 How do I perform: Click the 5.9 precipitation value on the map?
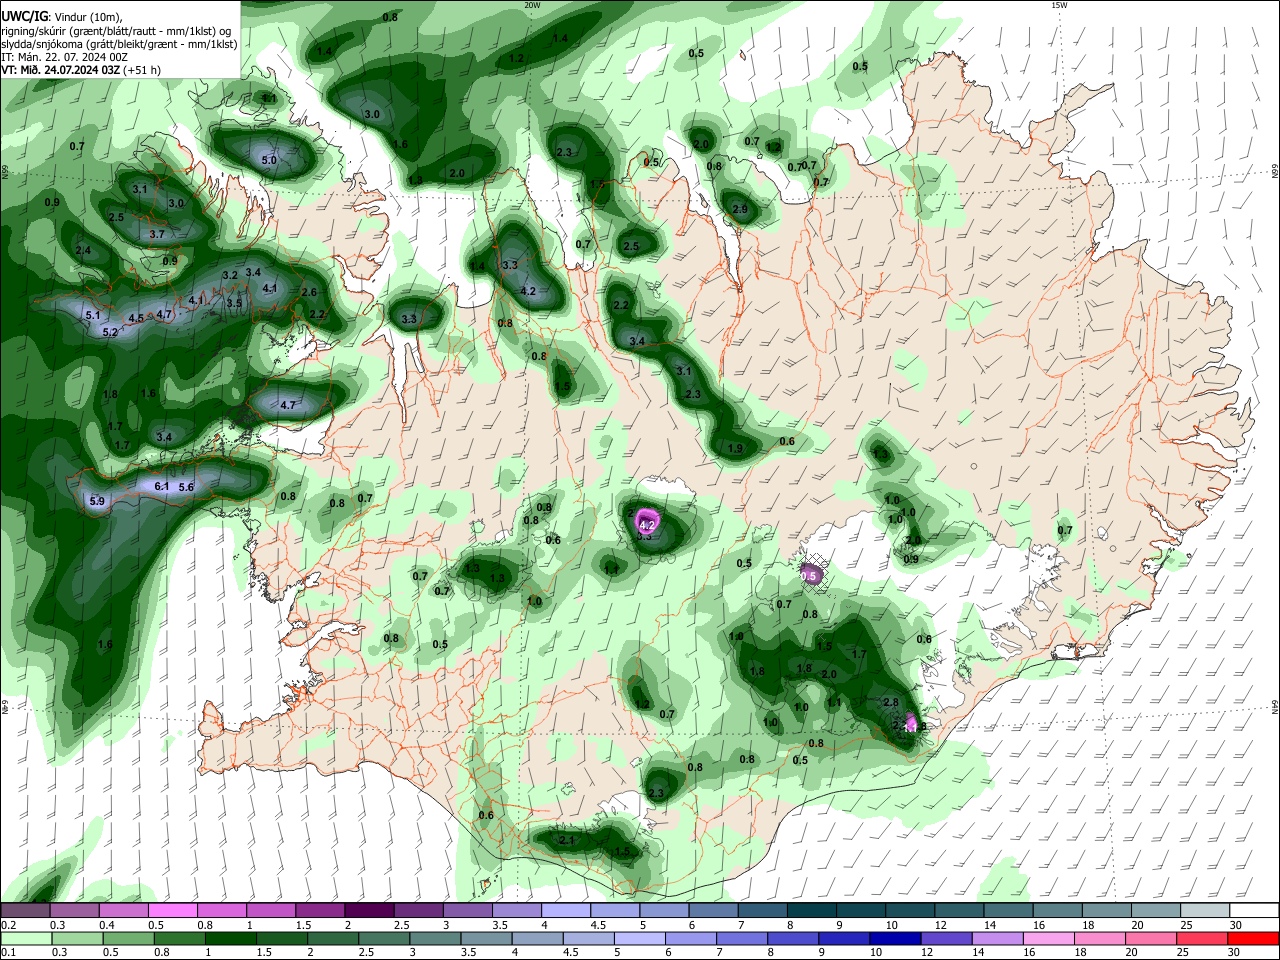[97, 501]
